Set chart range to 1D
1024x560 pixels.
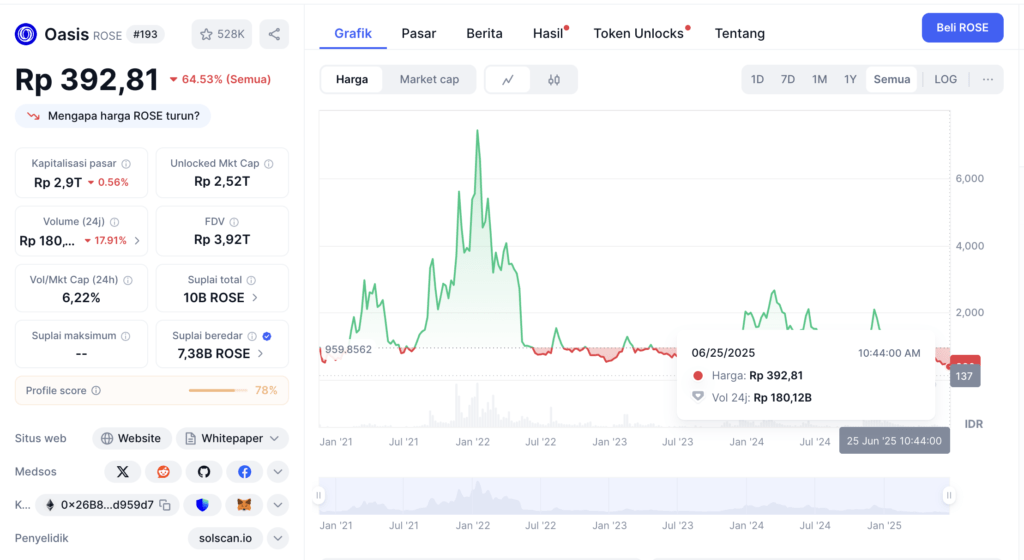(758, 79)
